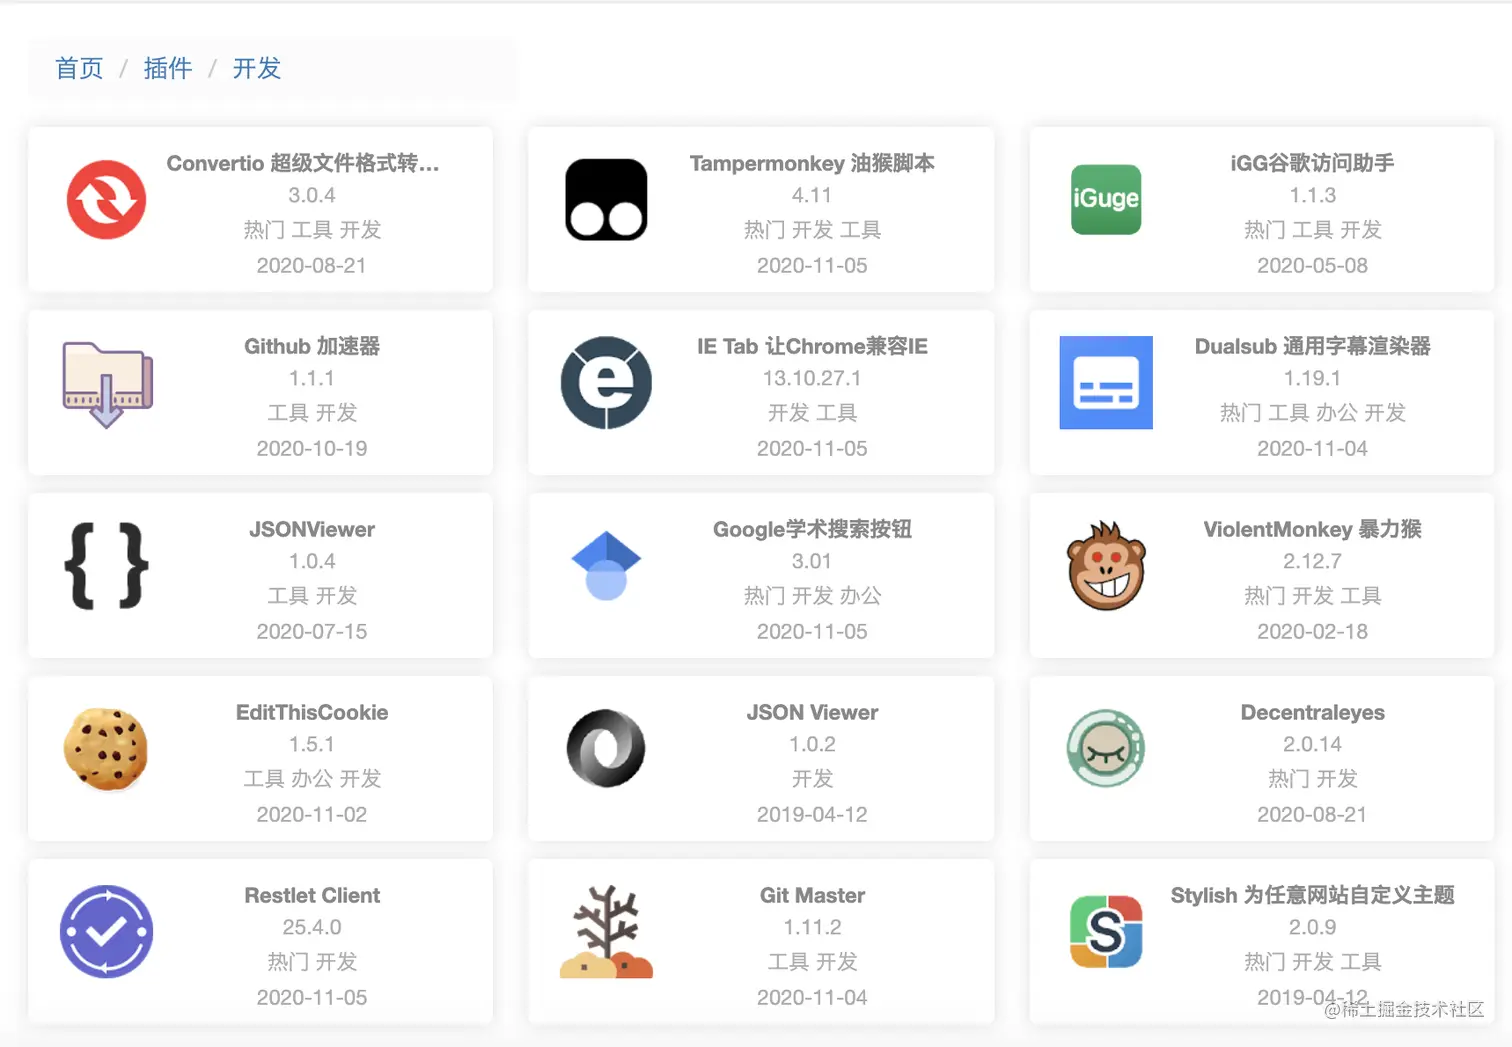Open Convertio 超级文件格式转 title
The image size is (1512, 1047).
[302, 163]
